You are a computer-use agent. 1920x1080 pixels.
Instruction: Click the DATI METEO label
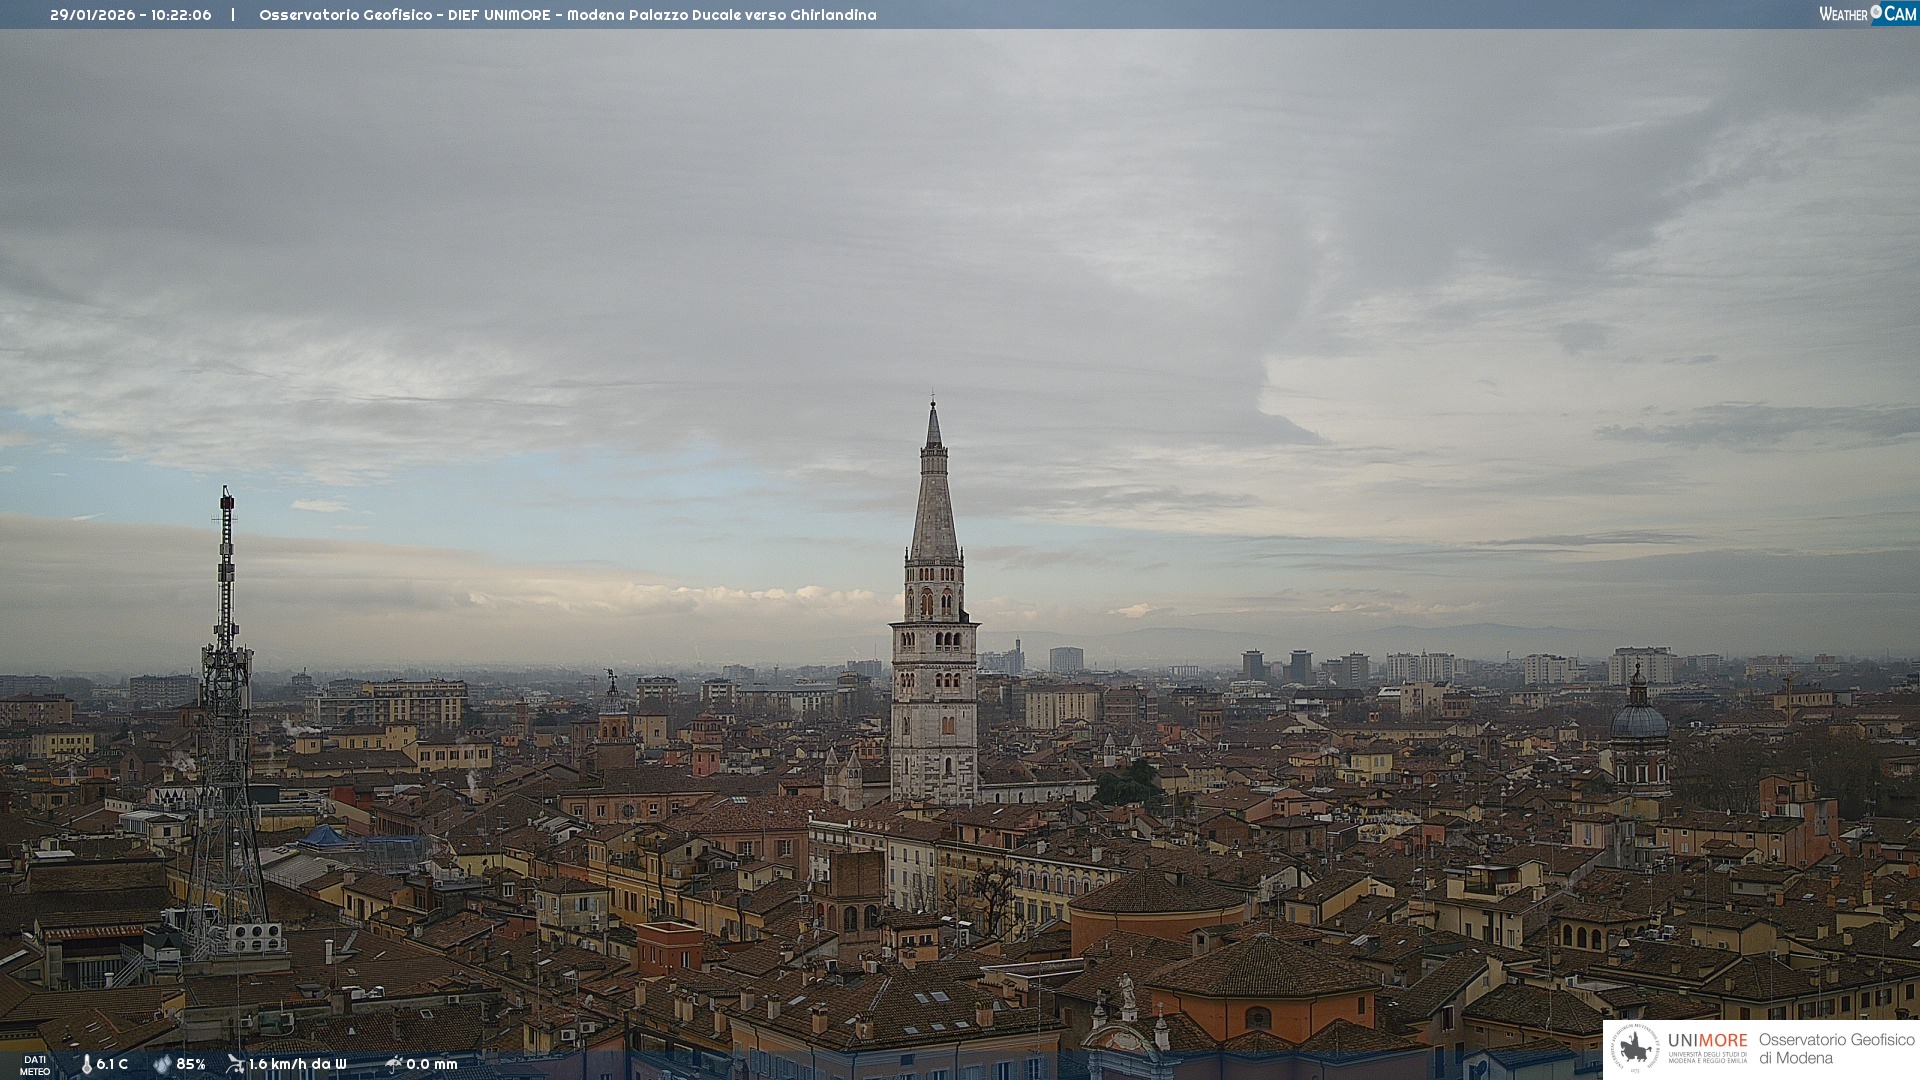[x=35, y=1065]
